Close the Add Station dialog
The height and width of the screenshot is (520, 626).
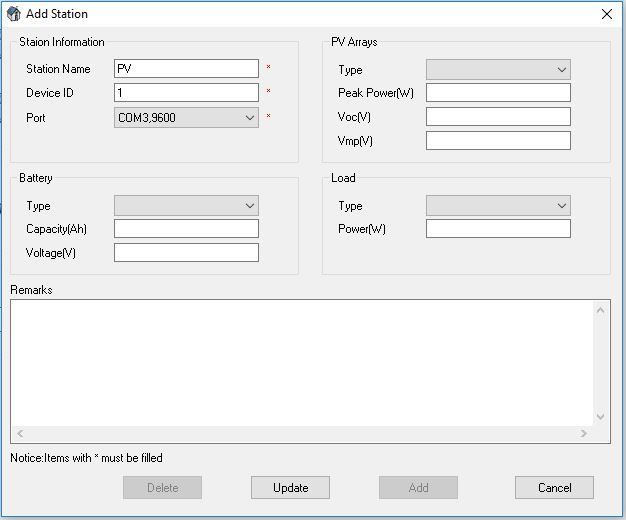pyautogui.click(x=606, y=14)
